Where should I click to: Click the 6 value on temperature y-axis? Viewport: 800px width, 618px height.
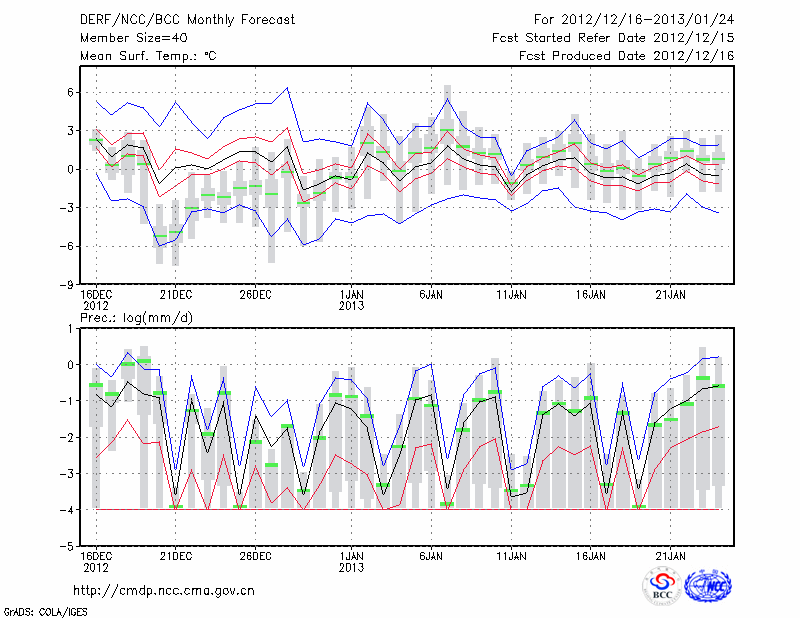pos(72,92)
